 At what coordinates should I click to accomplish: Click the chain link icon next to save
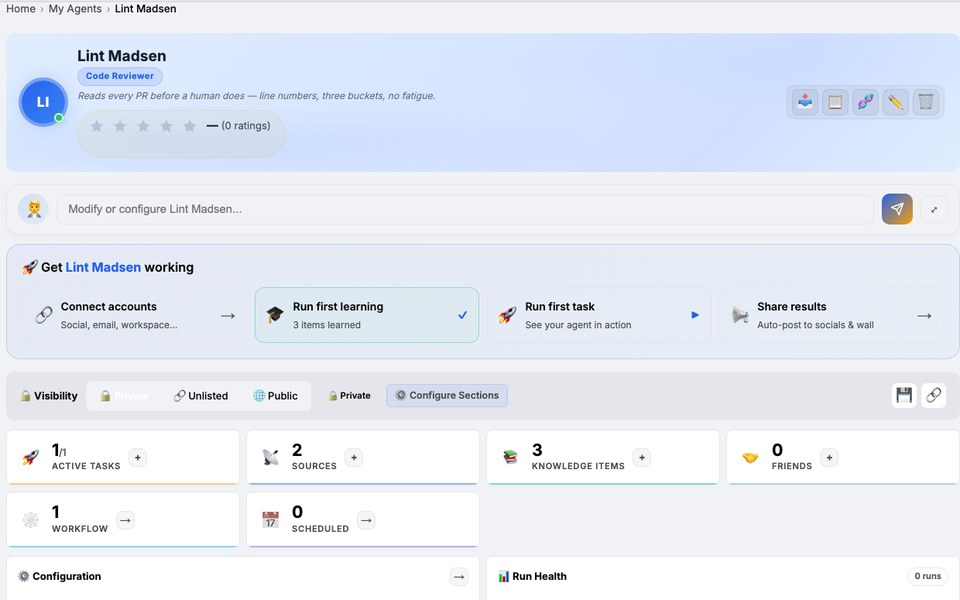[934, 396]
